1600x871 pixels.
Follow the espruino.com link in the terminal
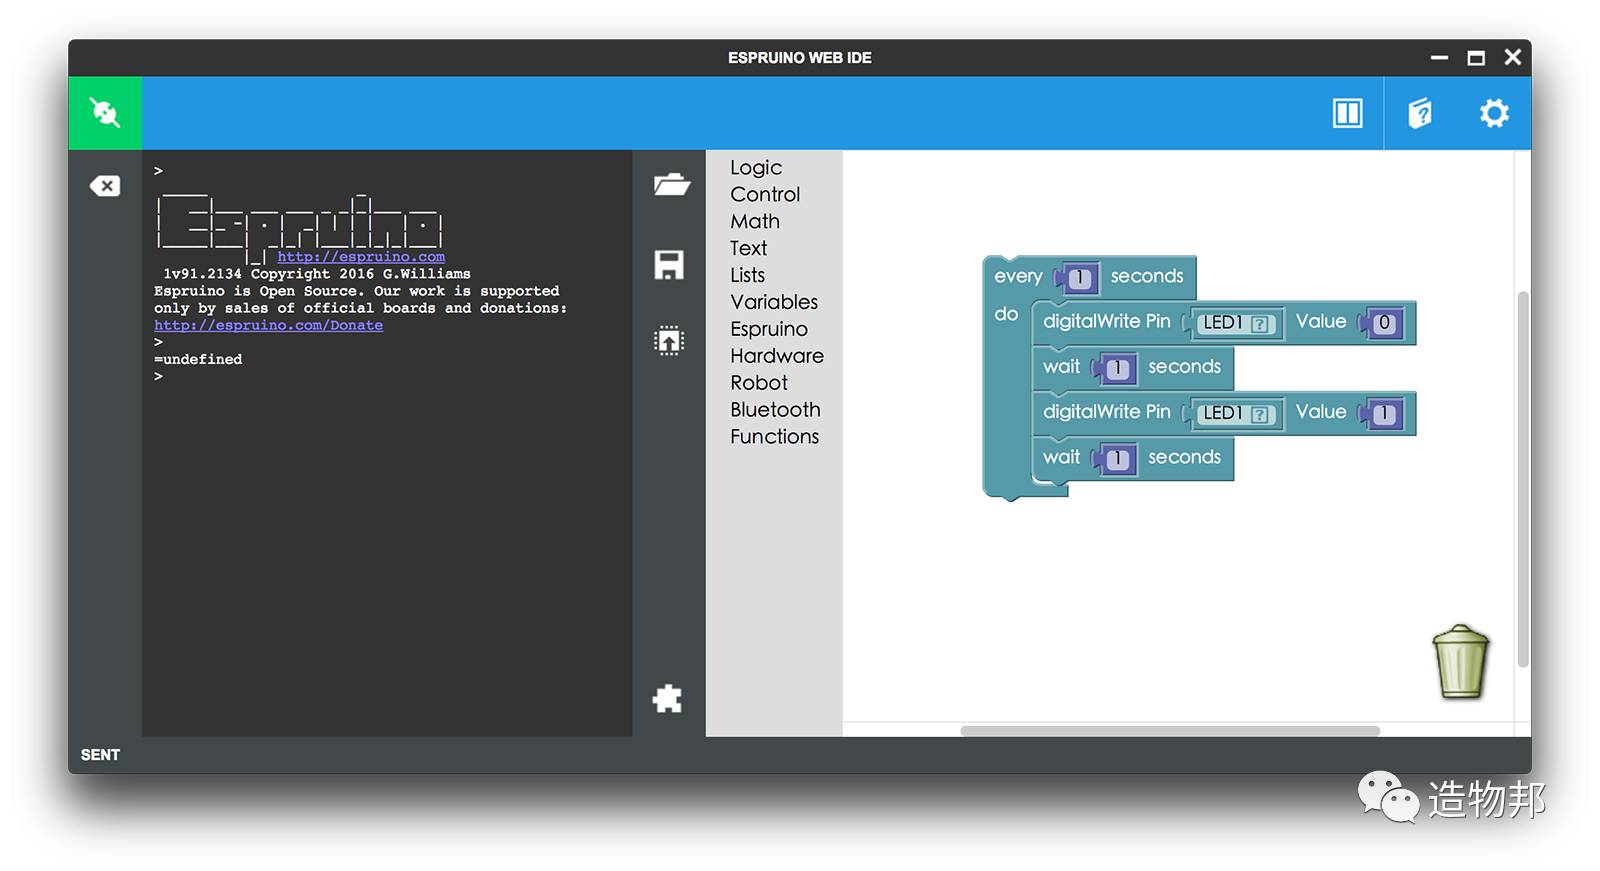point(361,257)
